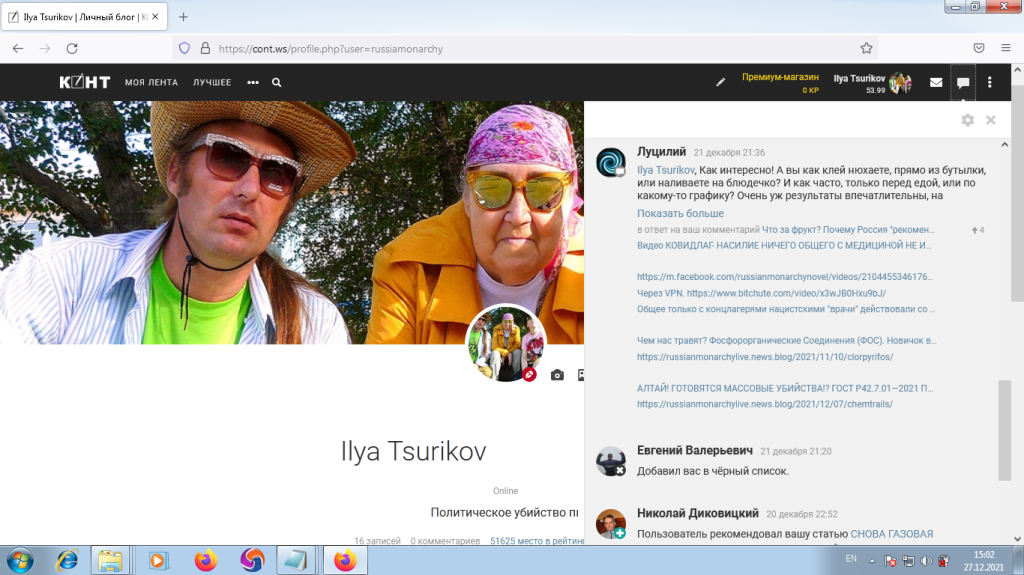
Task: Go to the Моя лента tab
Action: click(x=150, y=83)
